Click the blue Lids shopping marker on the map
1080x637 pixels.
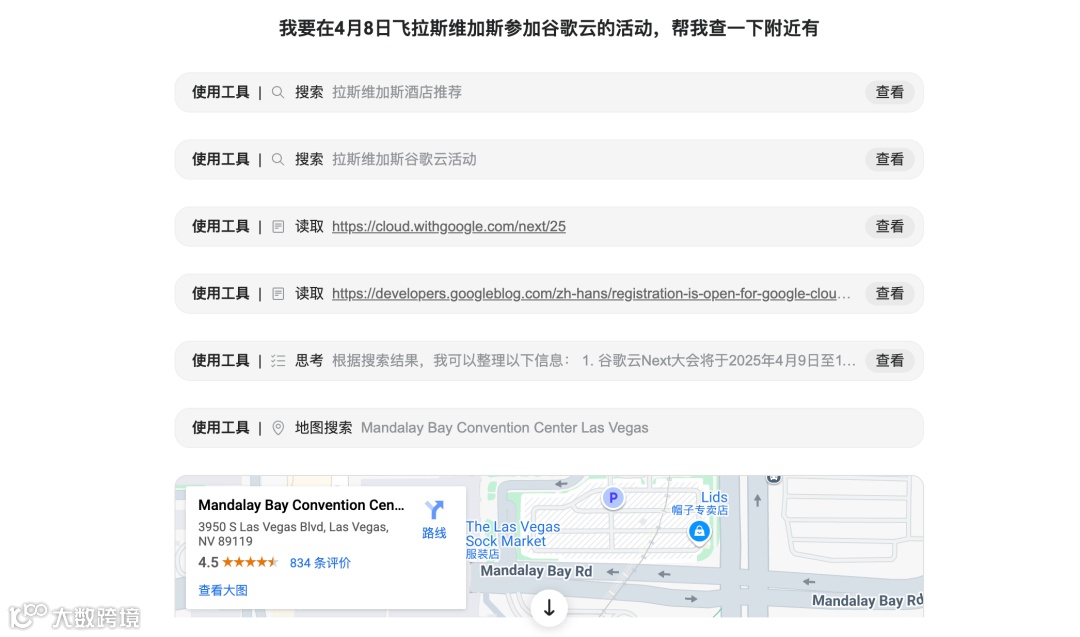coord(699,531)
